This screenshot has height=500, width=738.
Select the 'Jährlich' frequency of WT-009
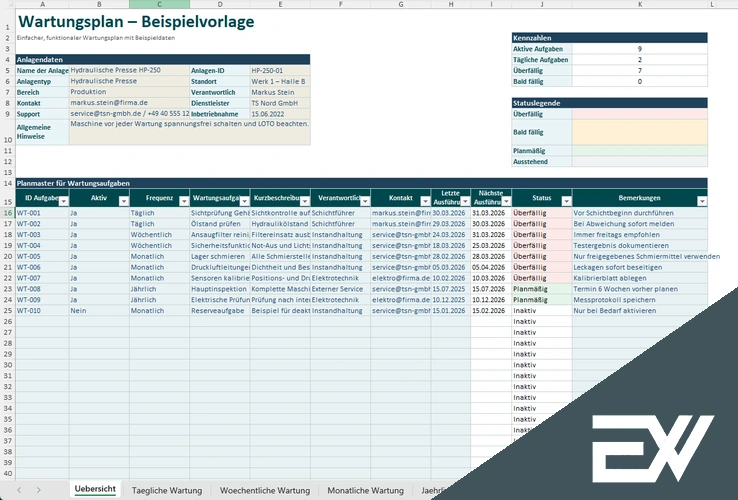(160, 300)
